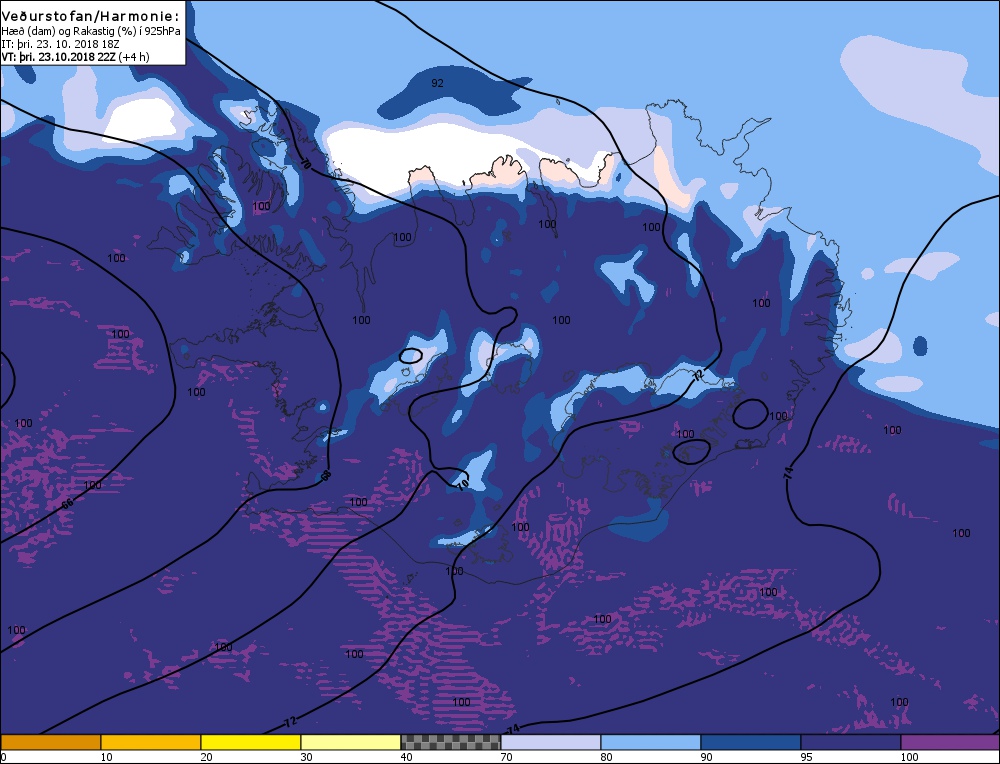Screen dimensions: 1000x764
Task: Click the dark blue oval spot off east coast
Action: (x=920, y=346)
